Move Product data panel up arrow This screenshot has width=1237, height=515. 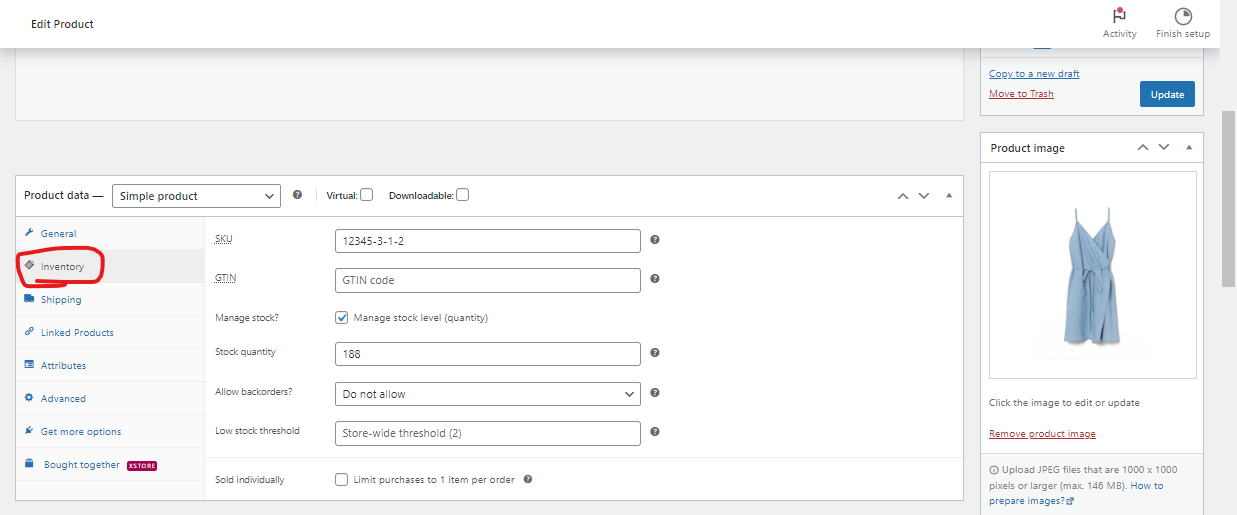point(903,196)
